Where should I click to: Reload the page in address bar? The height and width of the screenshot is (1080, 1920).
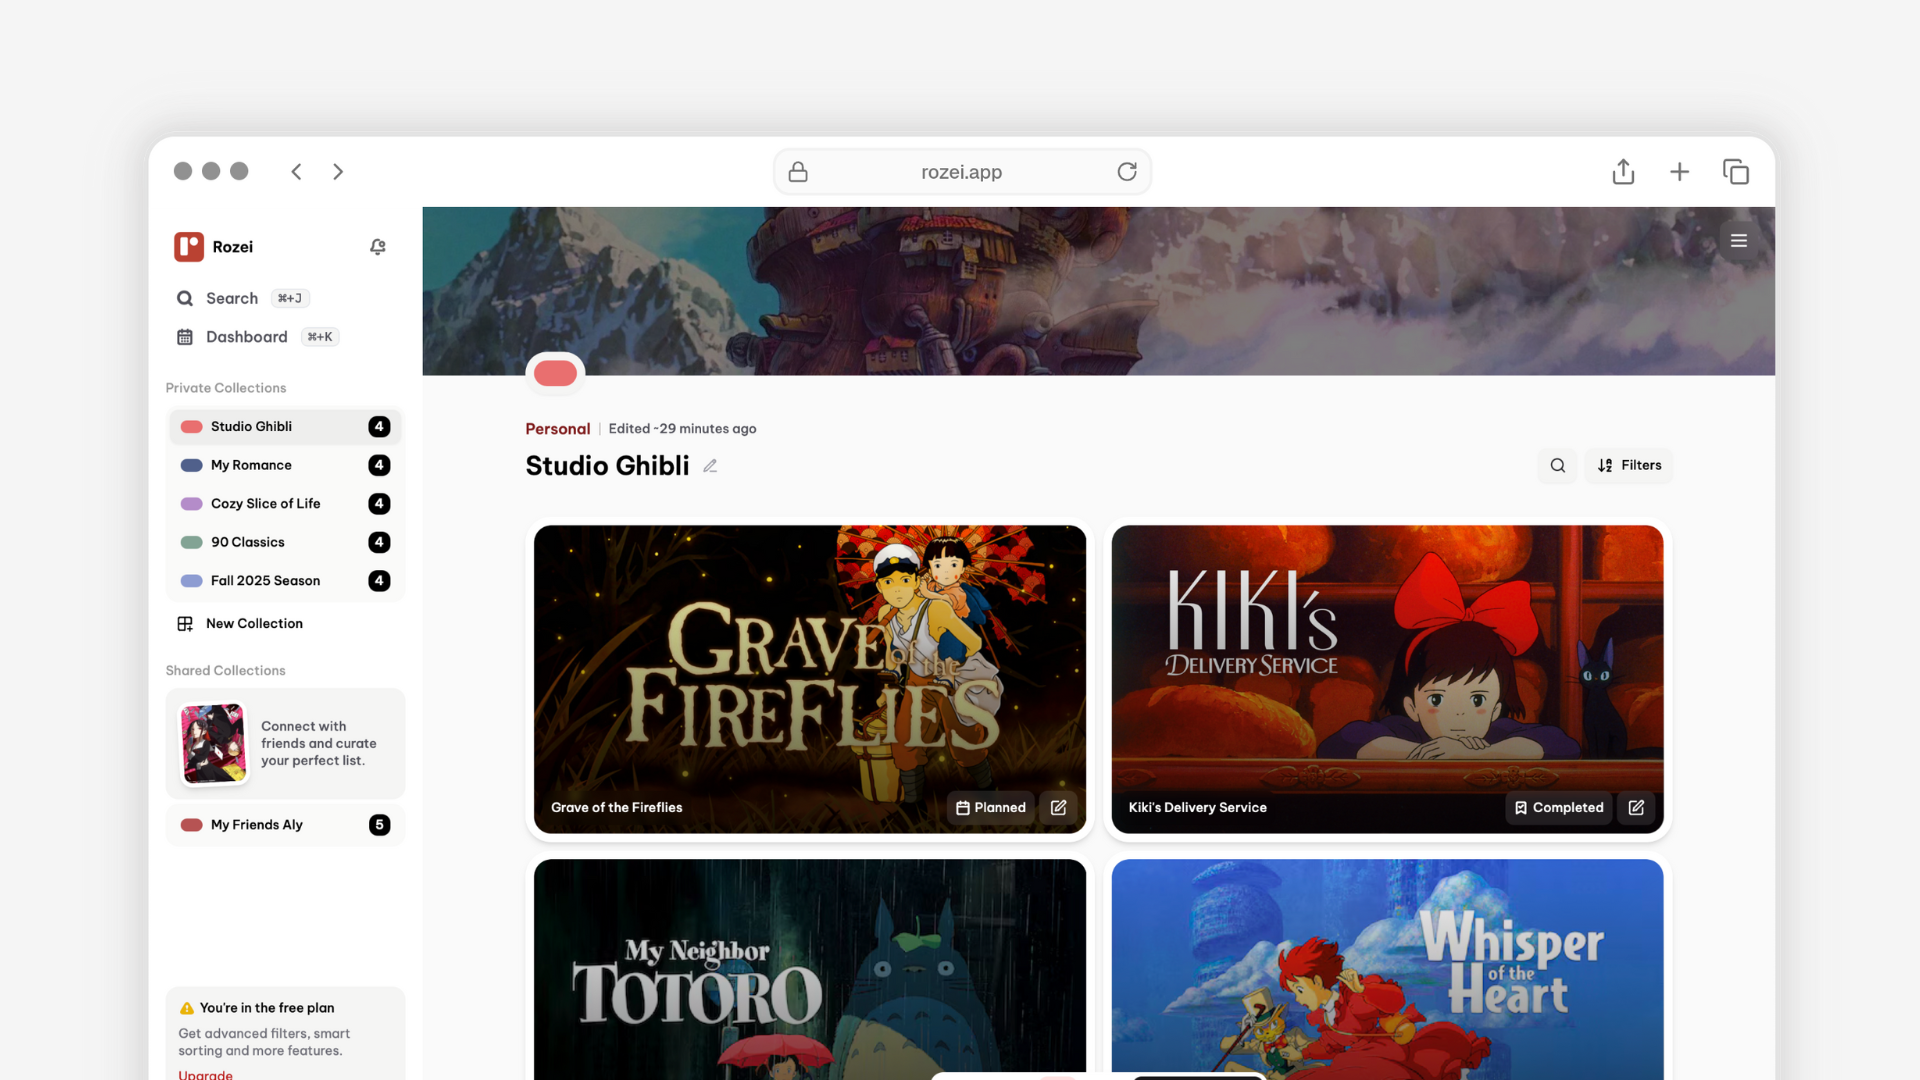click(x=1127, y=172)
